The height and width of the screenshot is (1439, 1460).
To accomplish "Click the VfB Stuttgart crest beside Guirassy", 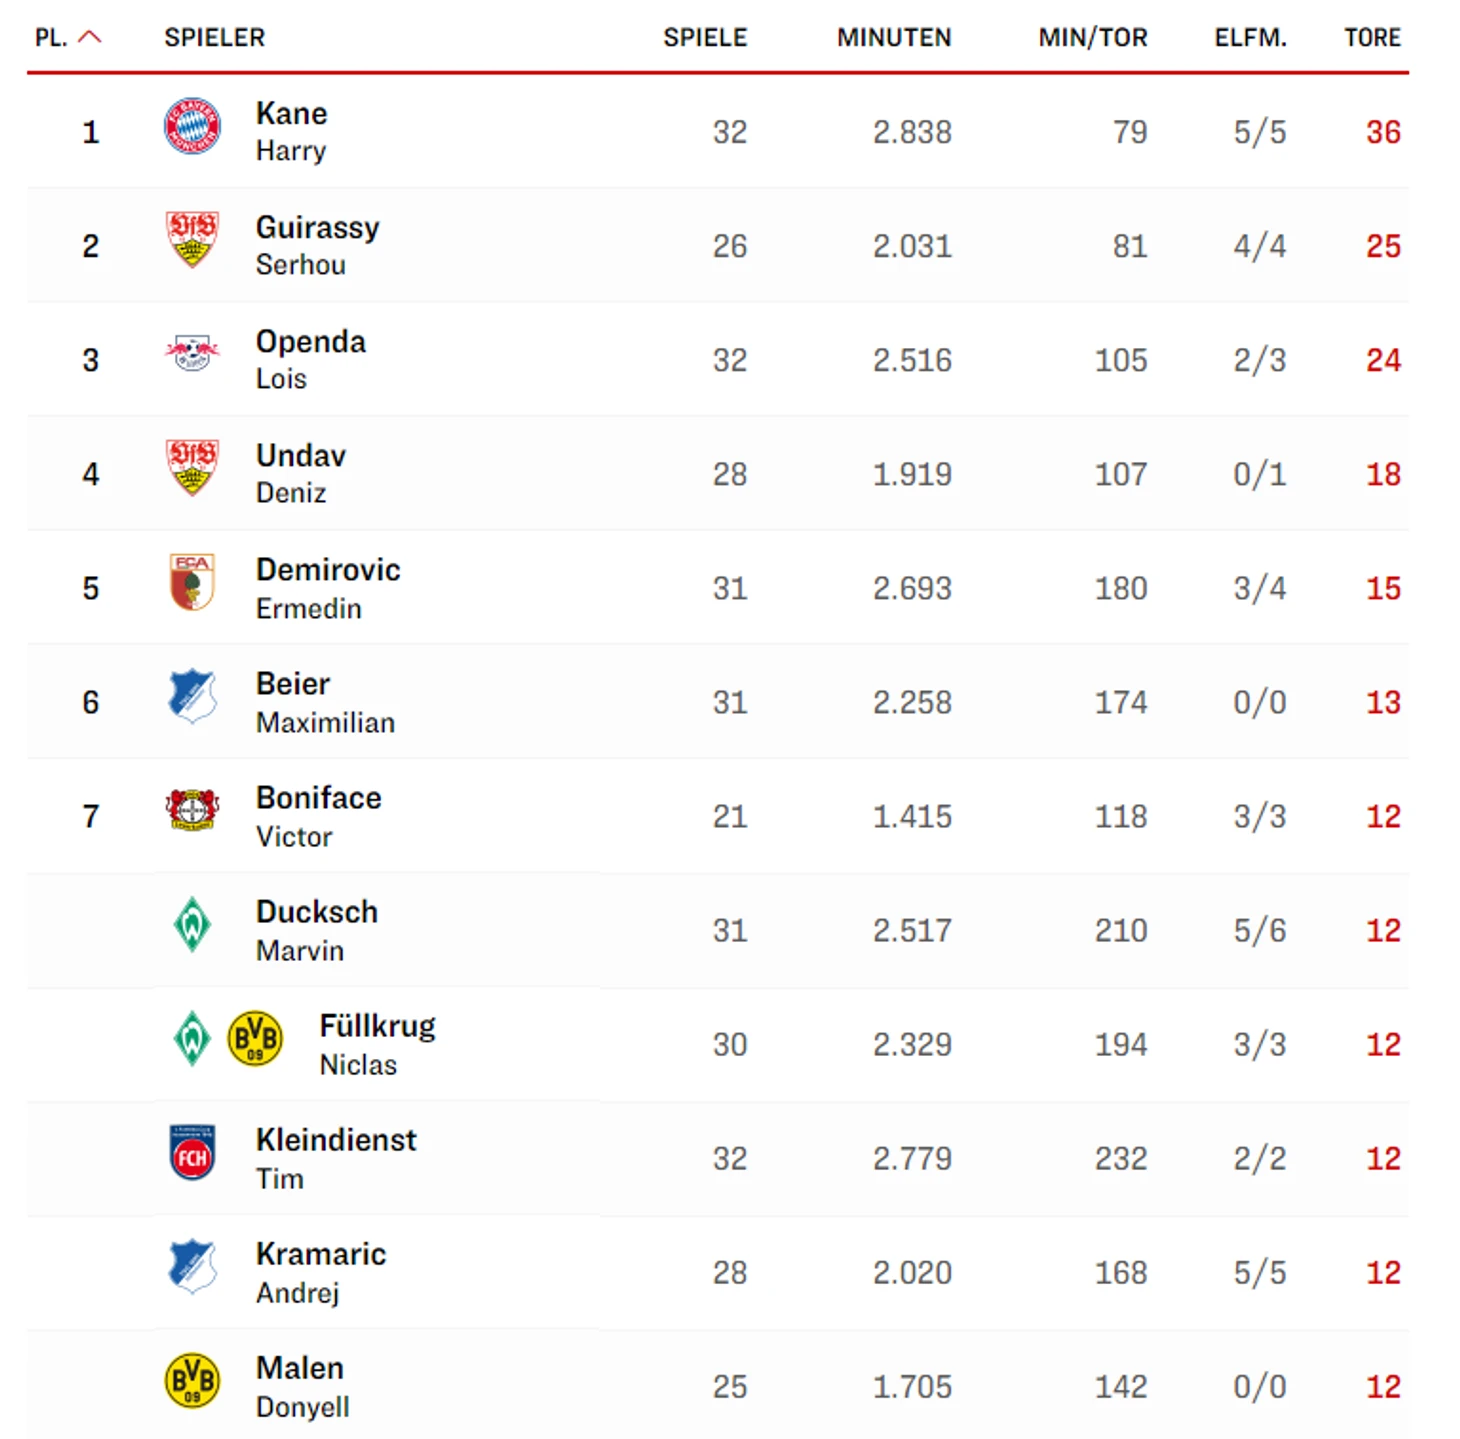I will point(192,240).
